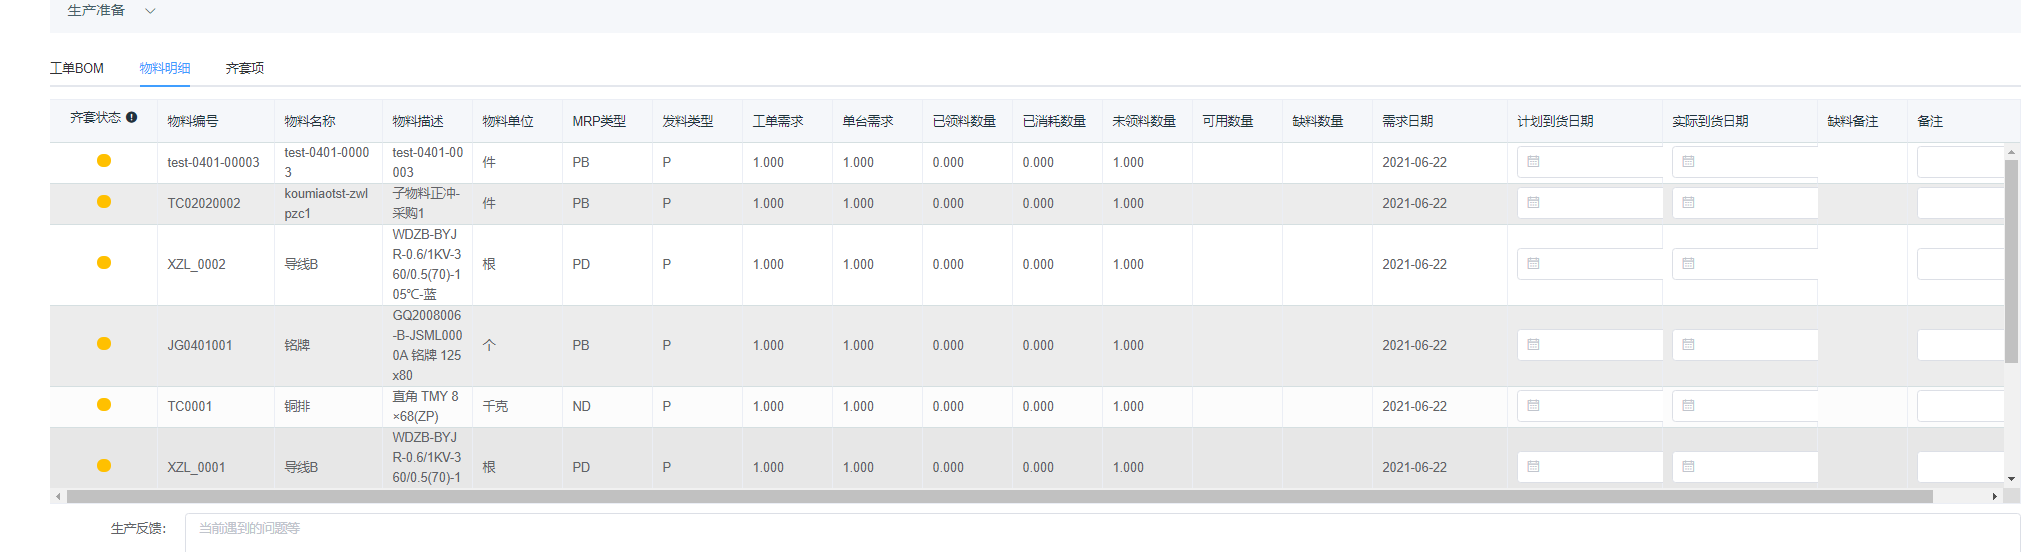The width and height of the screenshot is (2037, 552).
Task: Collapse the 生产准备 section chevron
Action: point(151,11)
